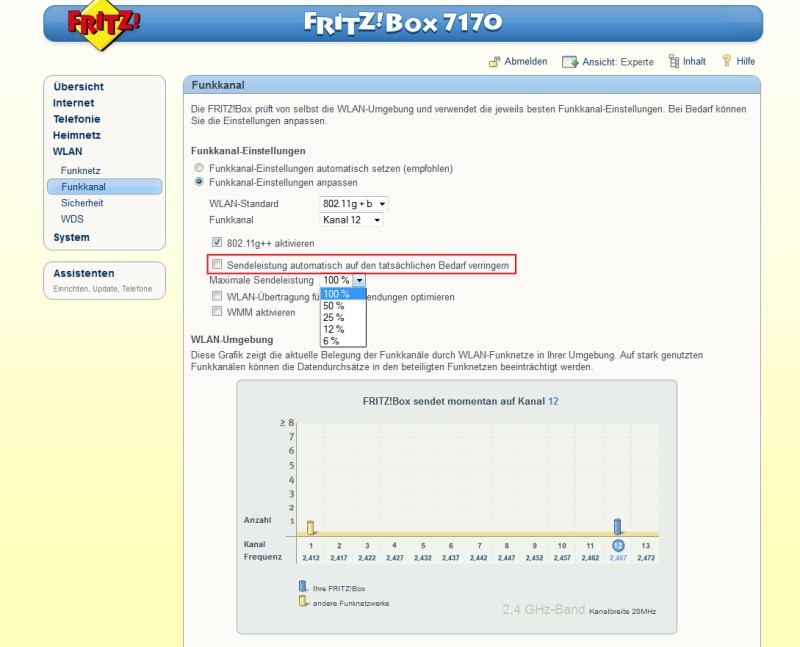800x647 pixels.
Task: Click the FRITZ! logo
Action: (104, 24)
